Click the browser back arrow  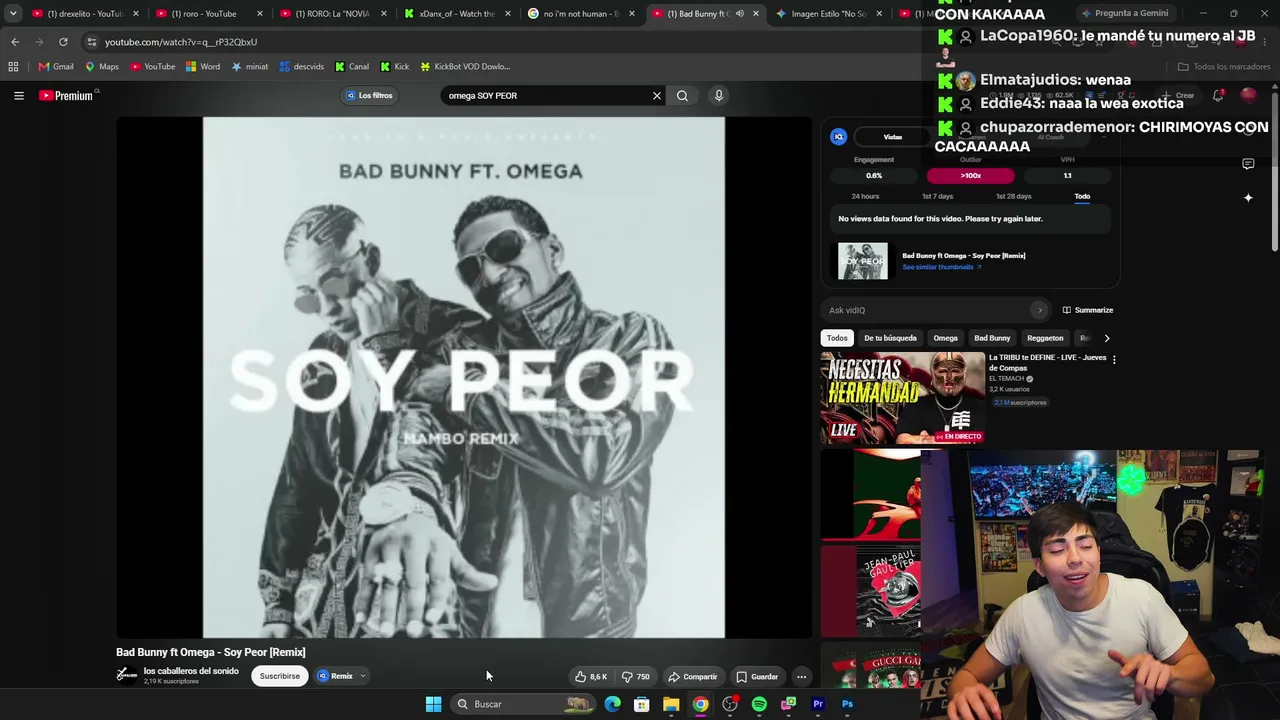(x=15, y=42)
